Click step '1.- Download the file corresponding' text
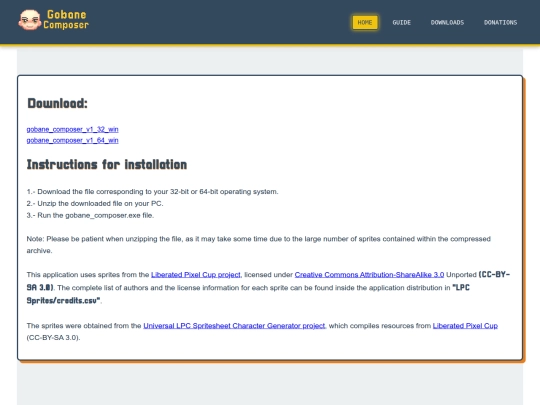540x405 pixels. tap(152, 191)
